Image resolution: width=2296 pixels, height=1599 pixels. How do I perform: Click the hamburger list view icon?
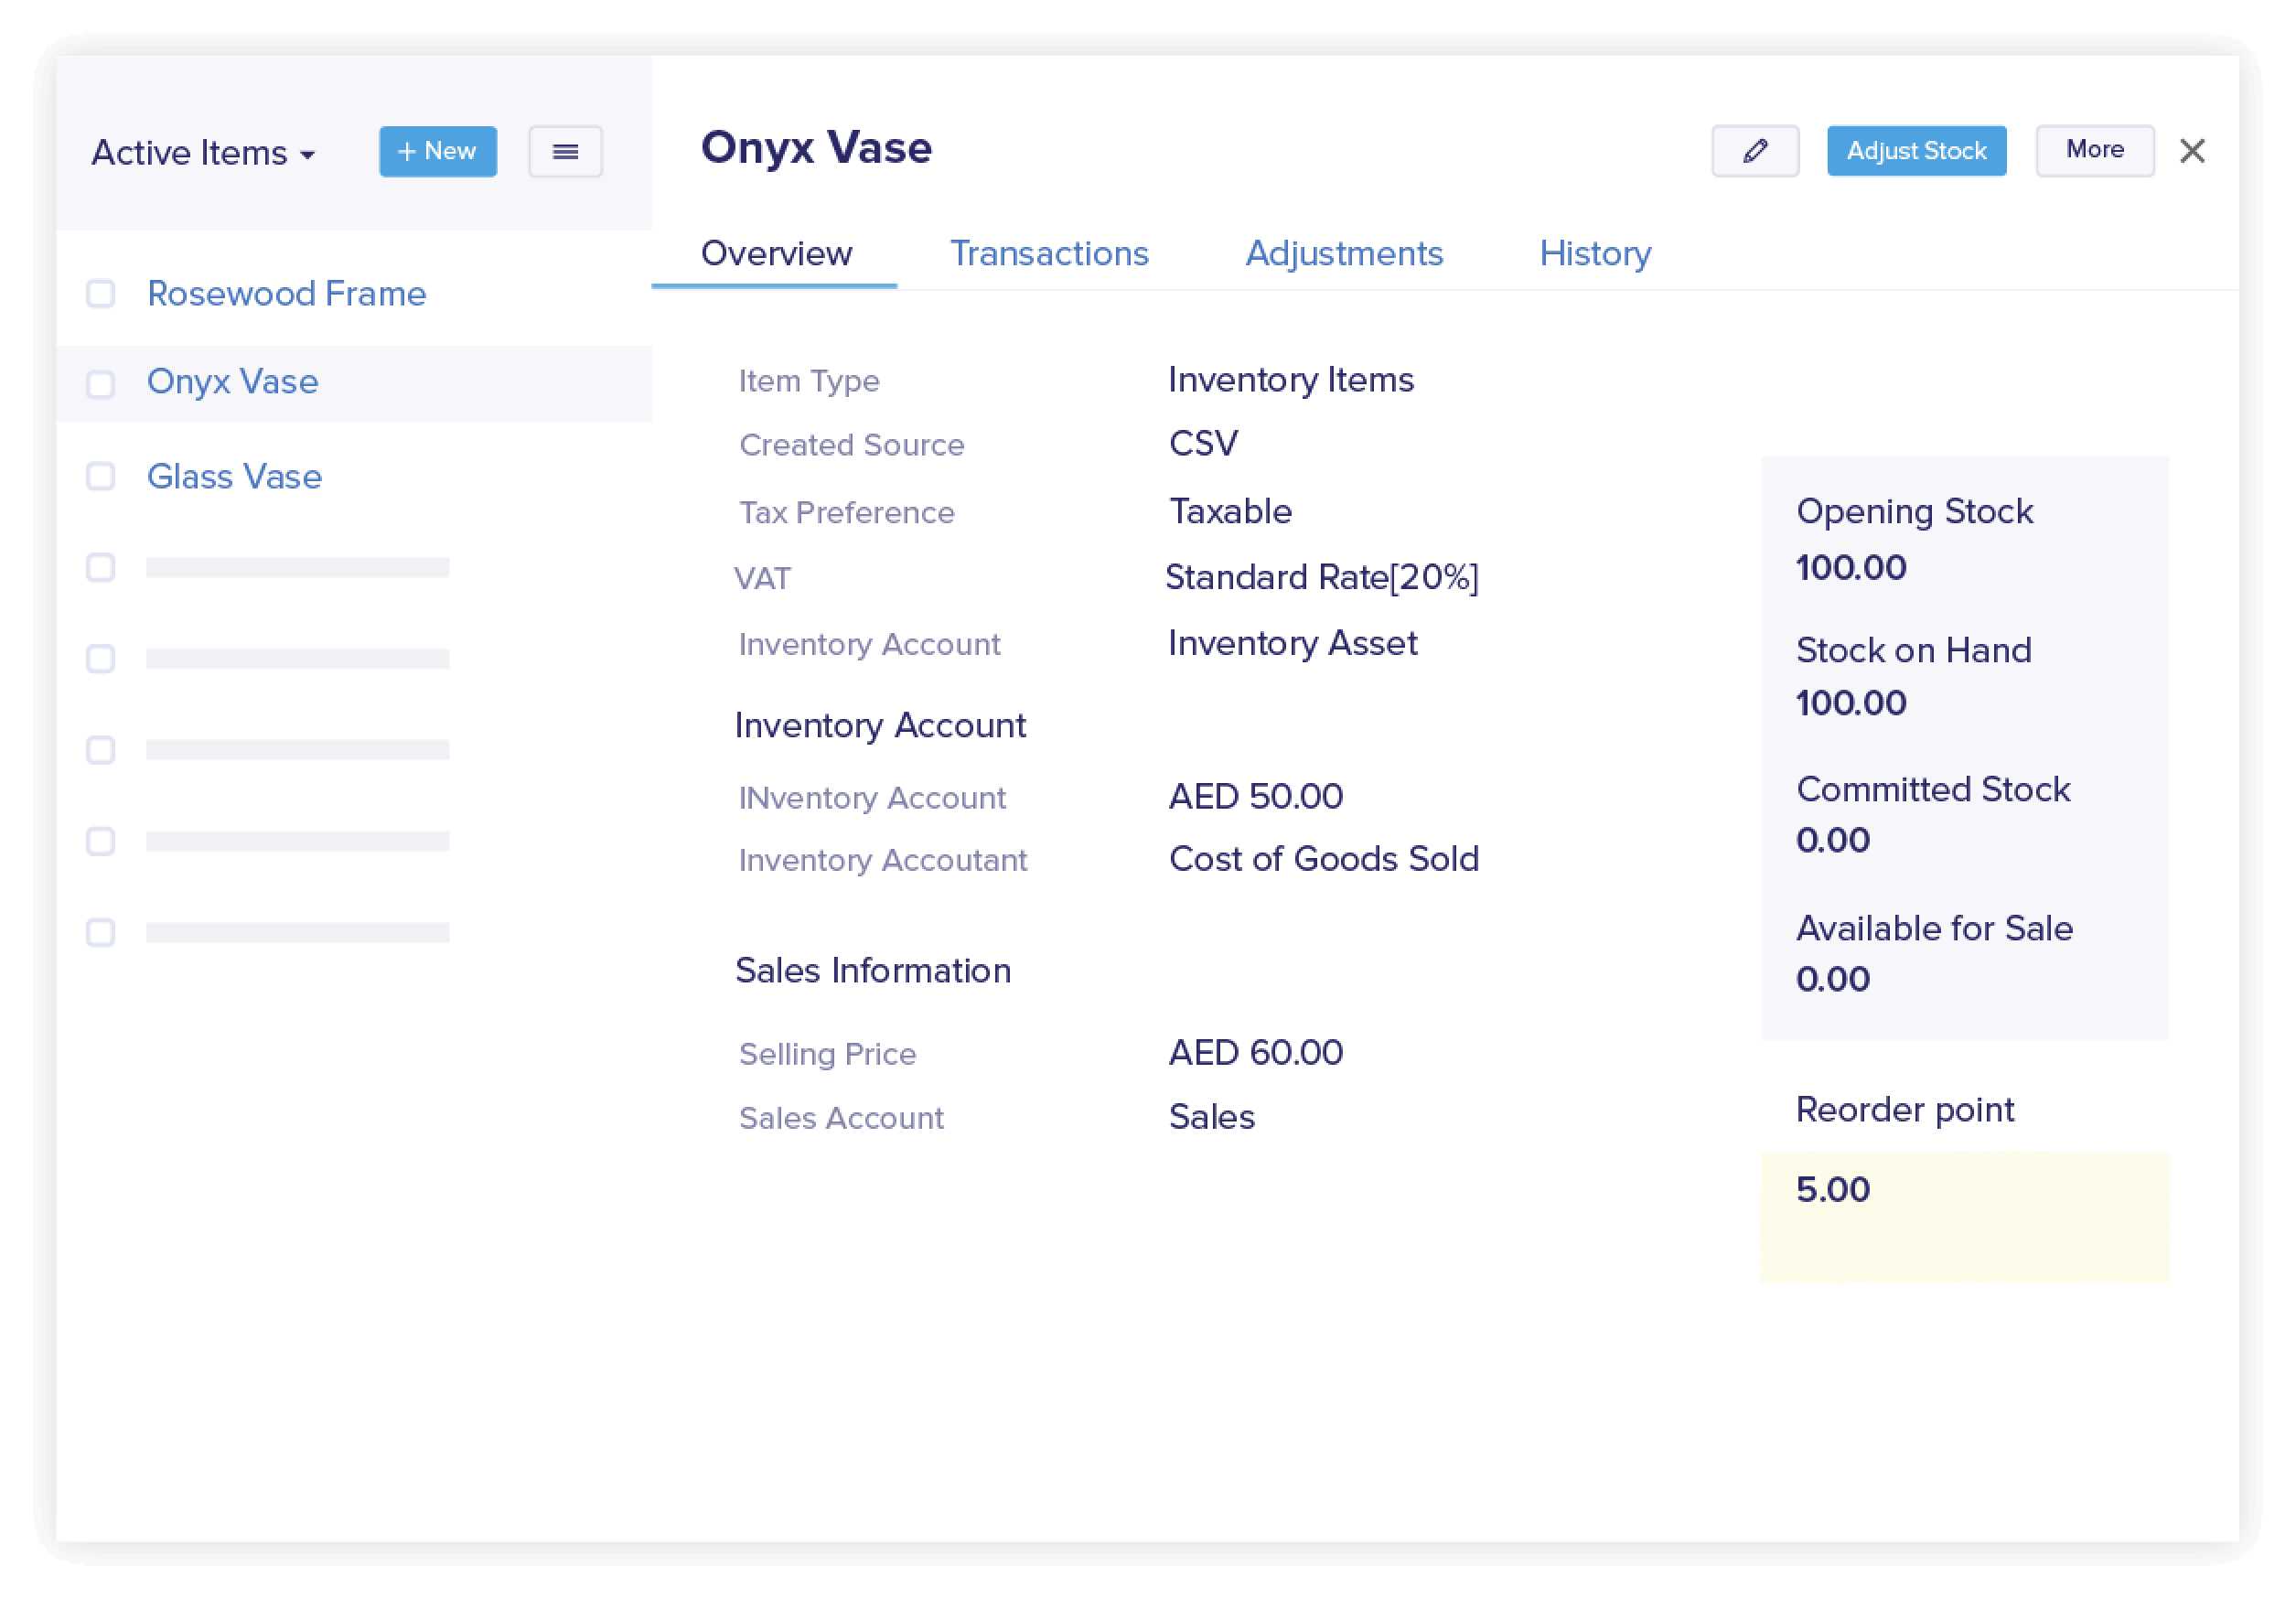(565, 151)
